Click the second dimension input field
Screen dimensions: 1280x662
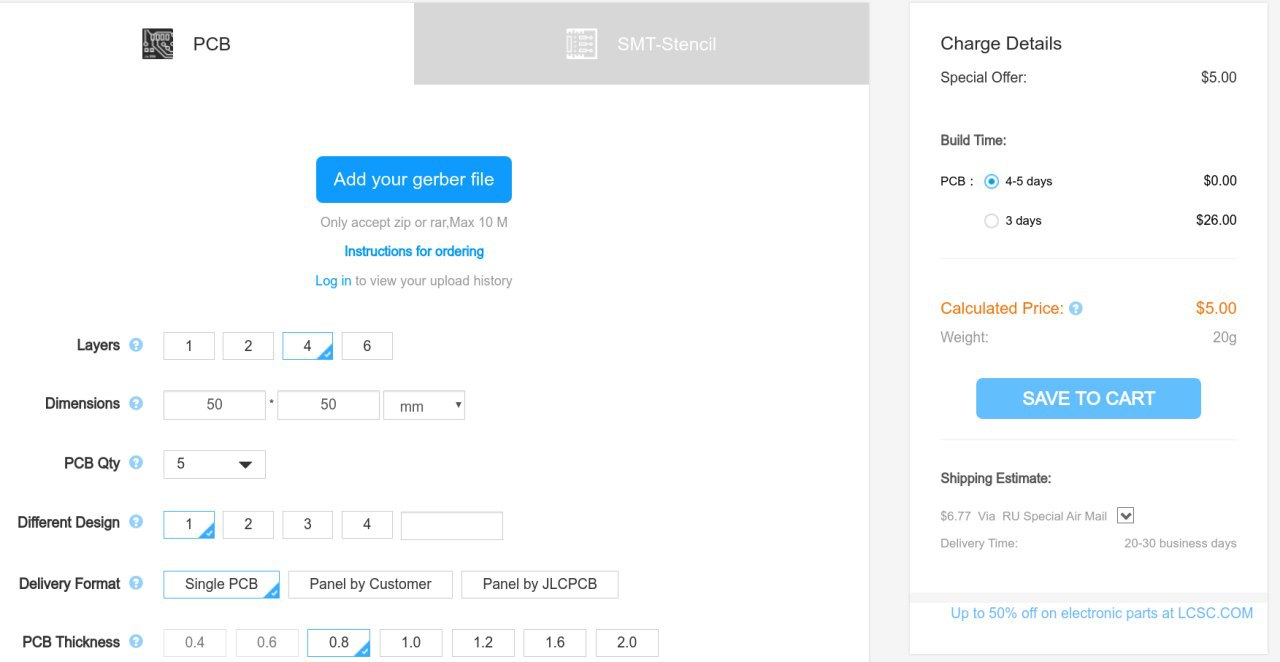[328, 405]
